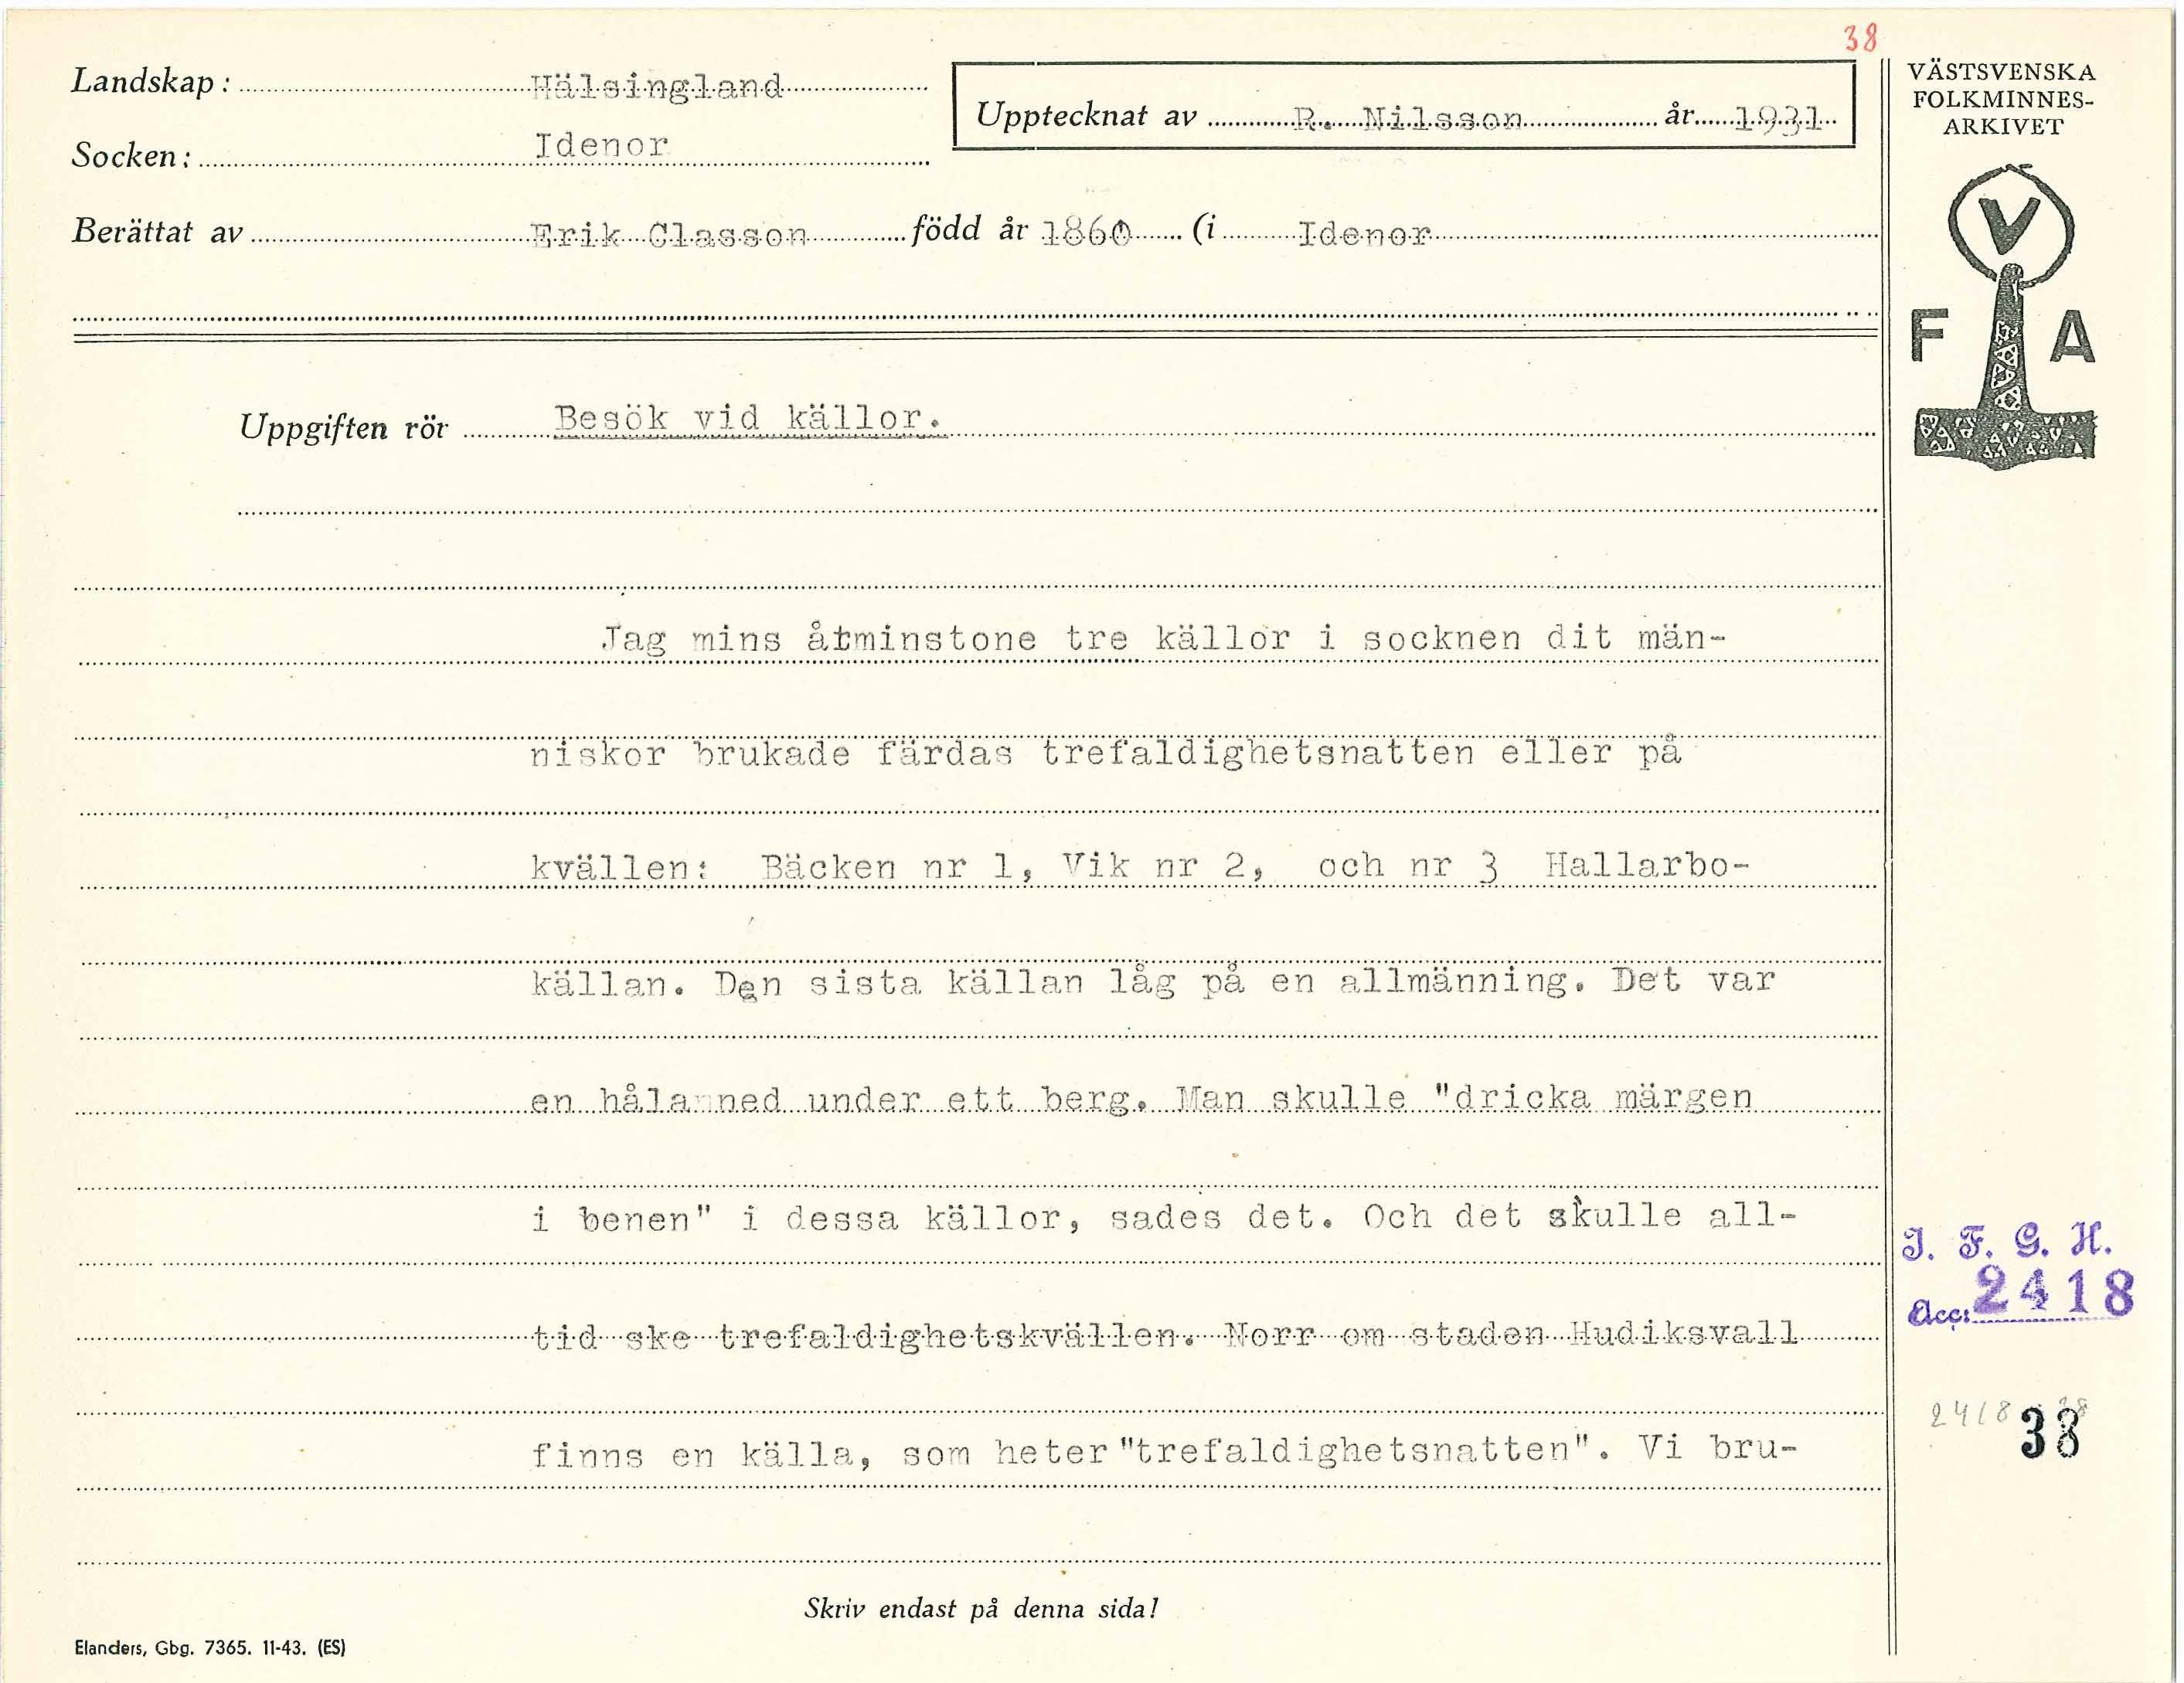Click the red handwritten 38 at top
This screenshot has width=2184, height=1683.
click(1861, 38)
